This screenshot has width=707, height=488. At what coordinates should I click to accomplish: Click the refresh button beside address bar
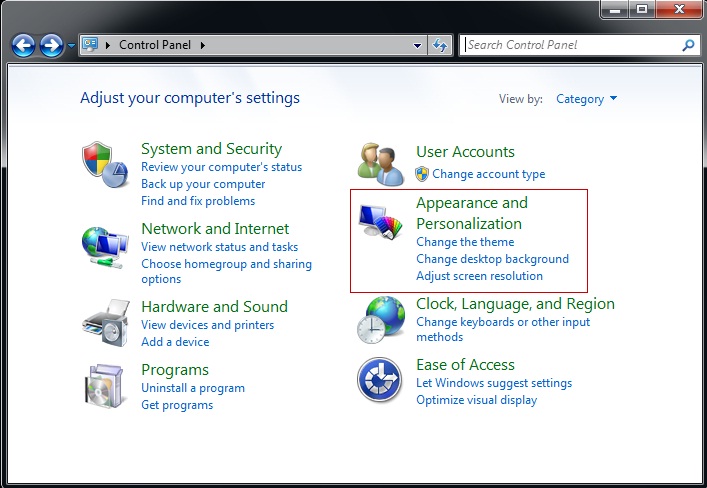point(439,45)
